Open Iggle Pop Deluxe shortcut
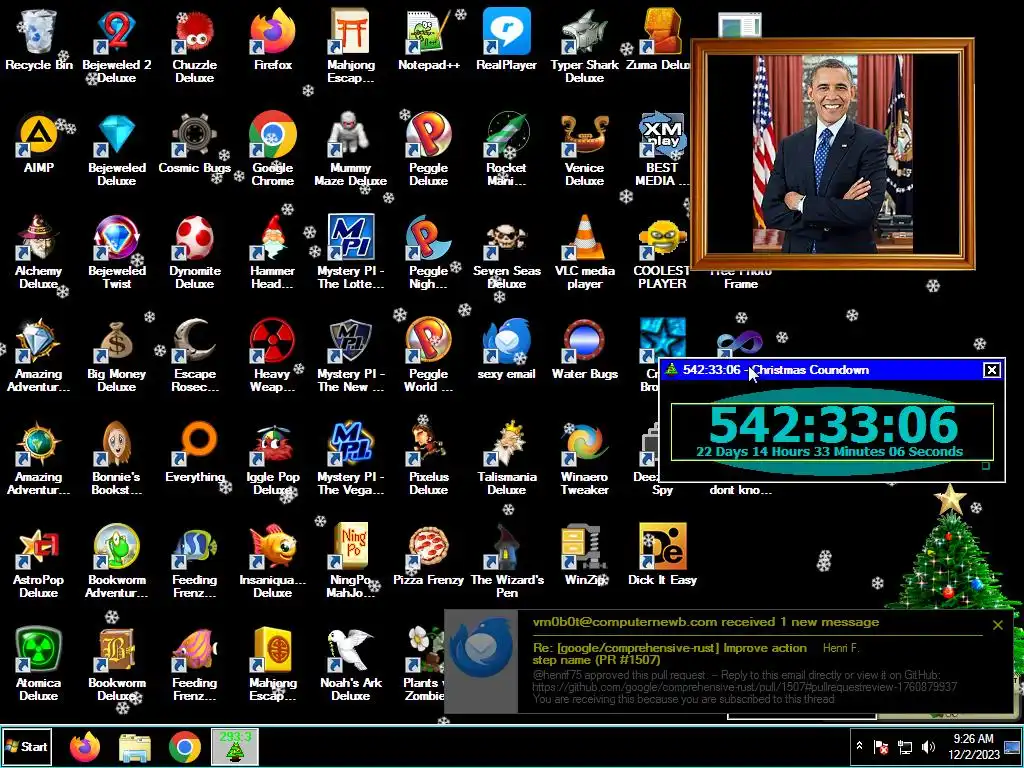Image resolution: width=1024 pixels, height=768 pixels. [x=272, y=457]
